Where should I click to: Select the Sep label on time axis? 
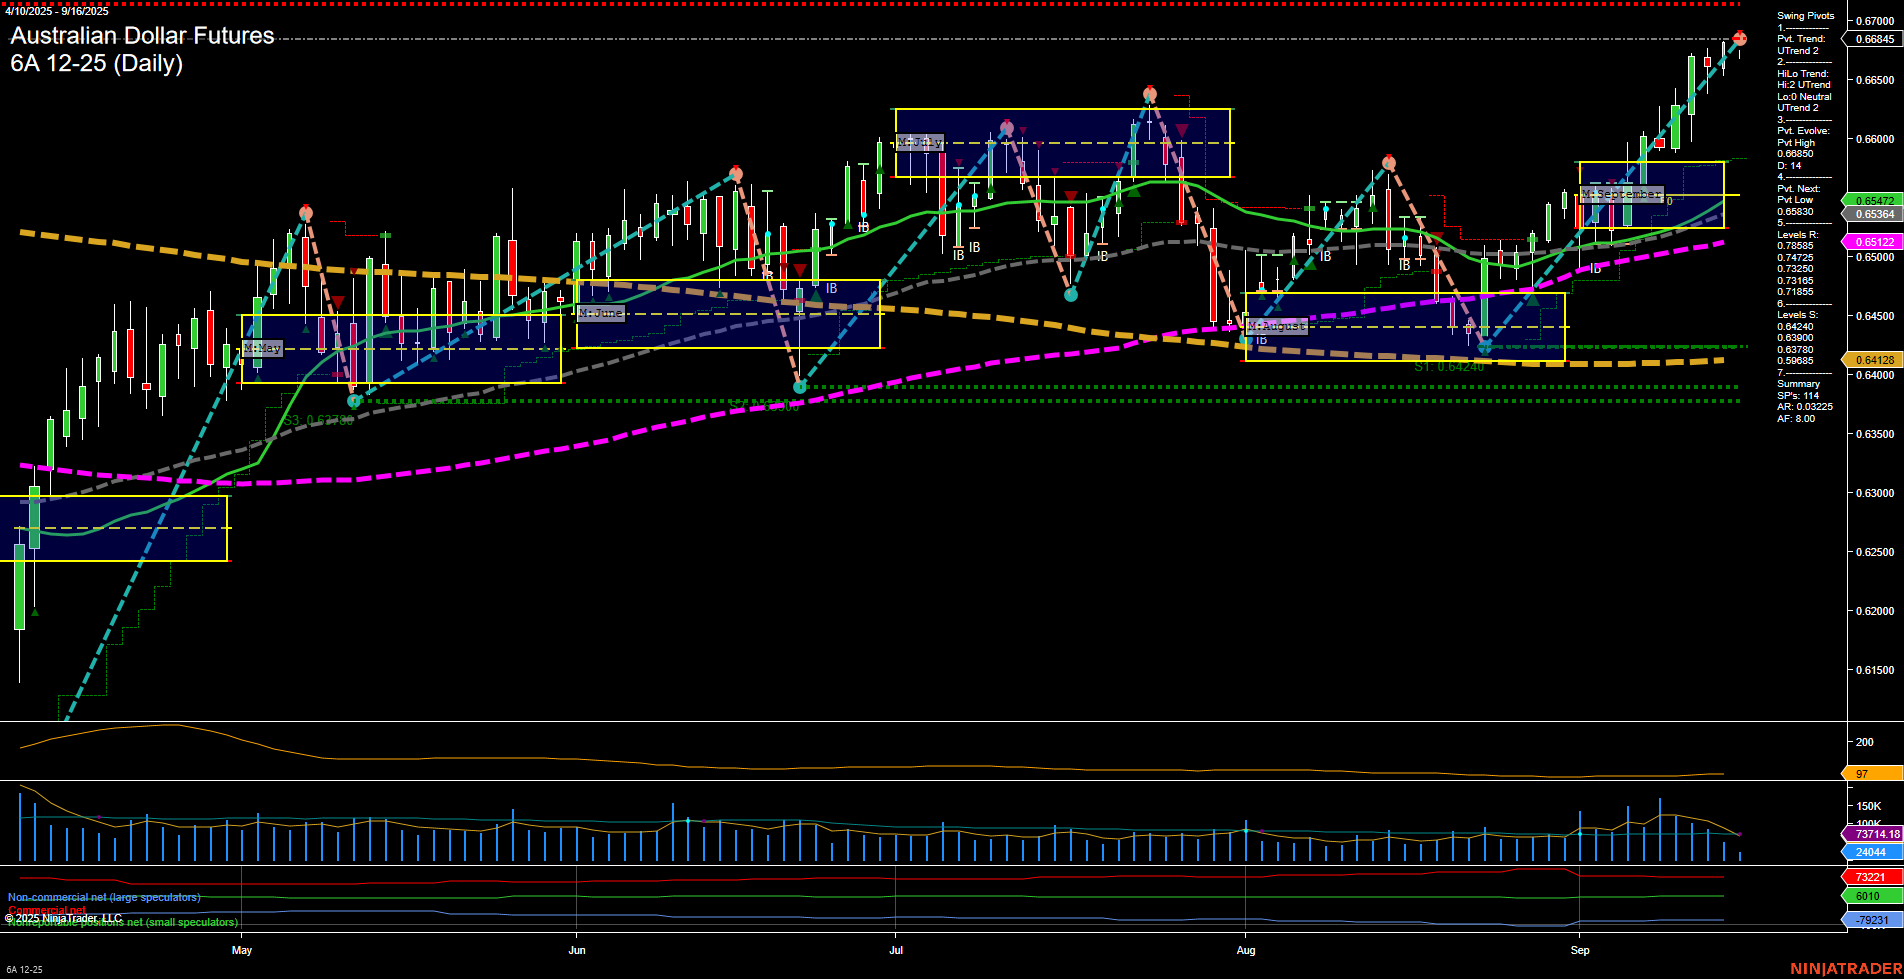(x=1580, y=950)
